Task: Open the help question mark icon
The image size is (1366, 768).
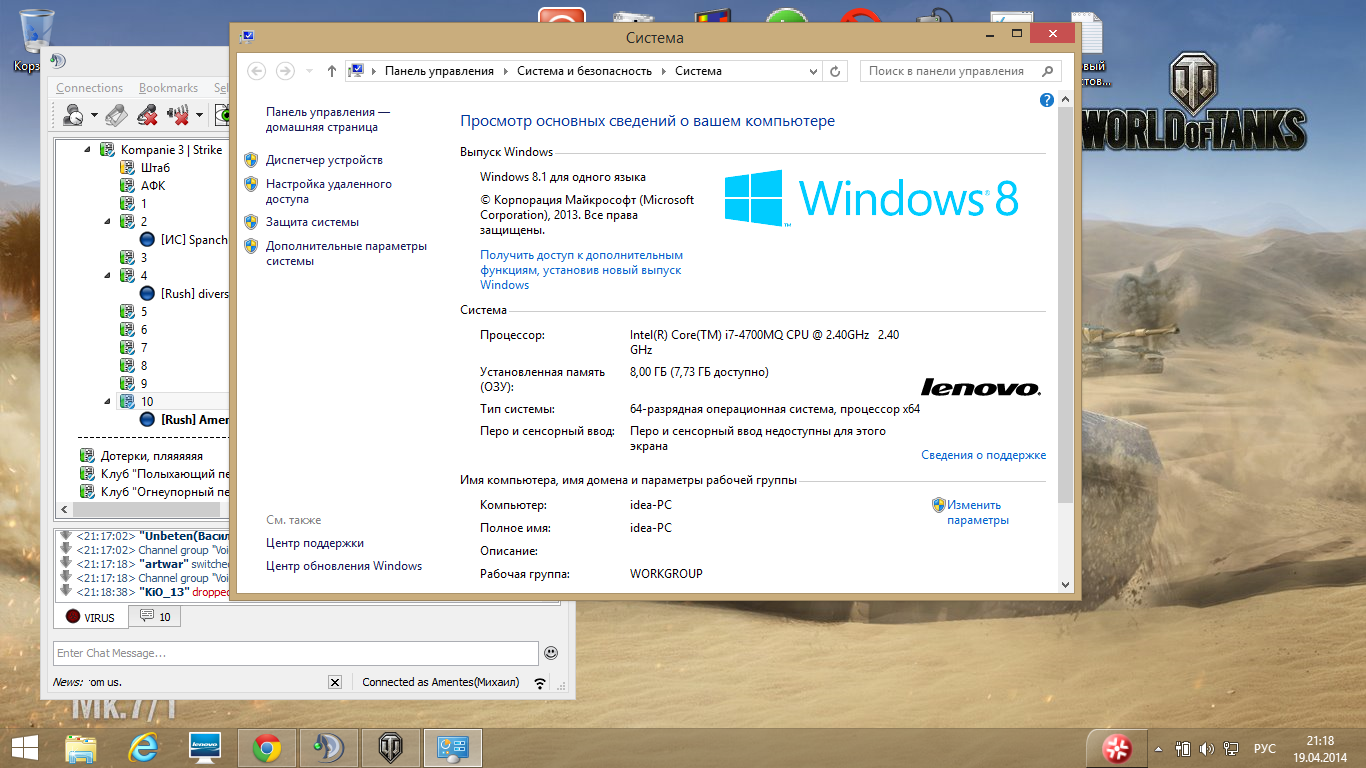Action: click(1047, 100)
